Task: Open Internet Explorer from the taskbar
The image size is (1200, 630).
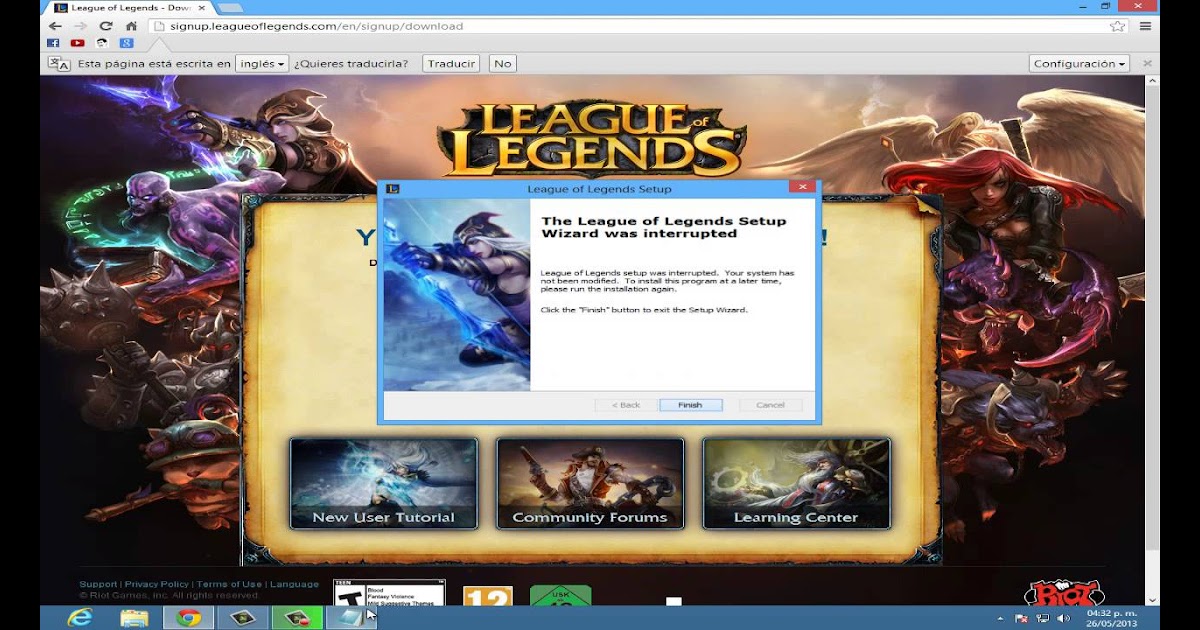Action: pyautogui.click(x=79, y=617)
